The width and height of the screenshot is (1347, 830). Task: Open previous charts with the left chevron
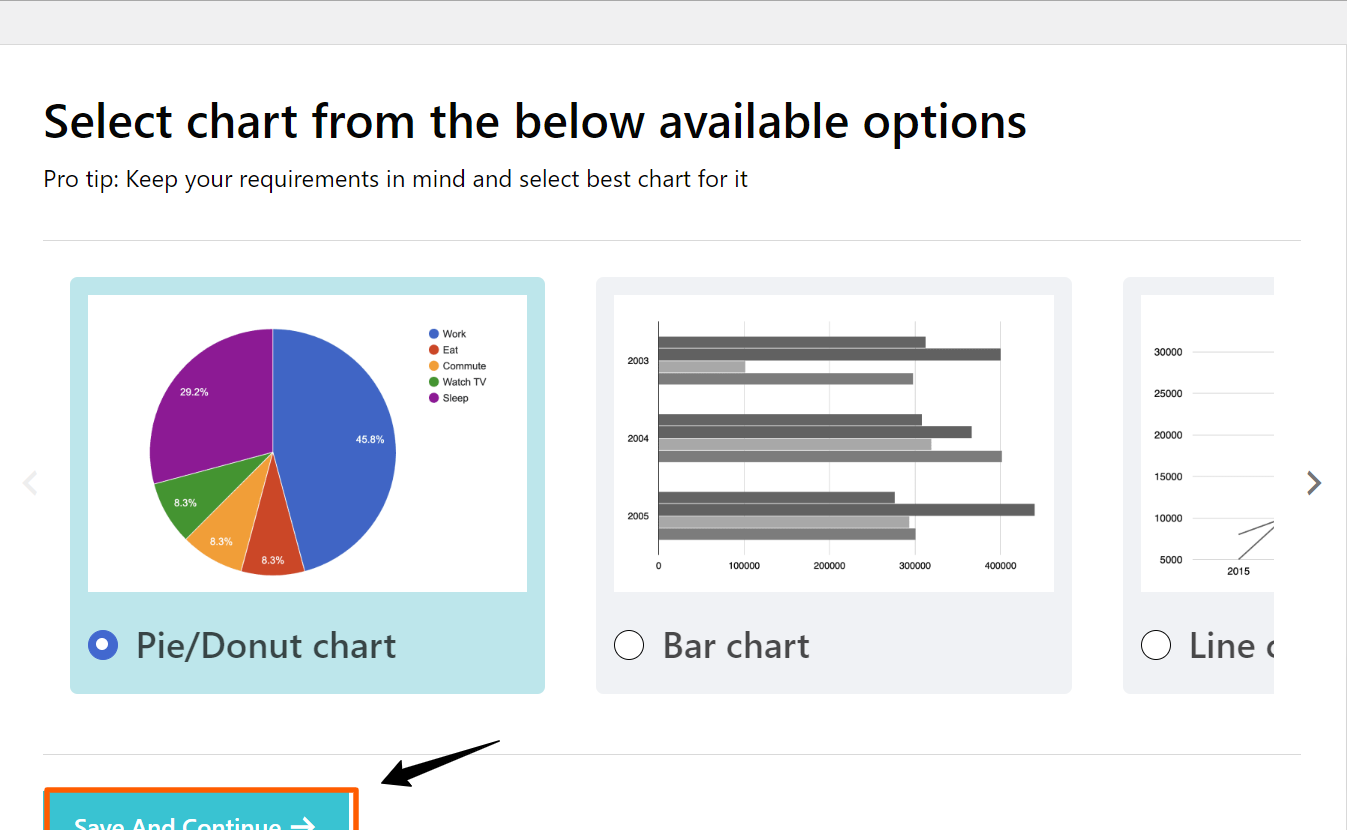30,482
